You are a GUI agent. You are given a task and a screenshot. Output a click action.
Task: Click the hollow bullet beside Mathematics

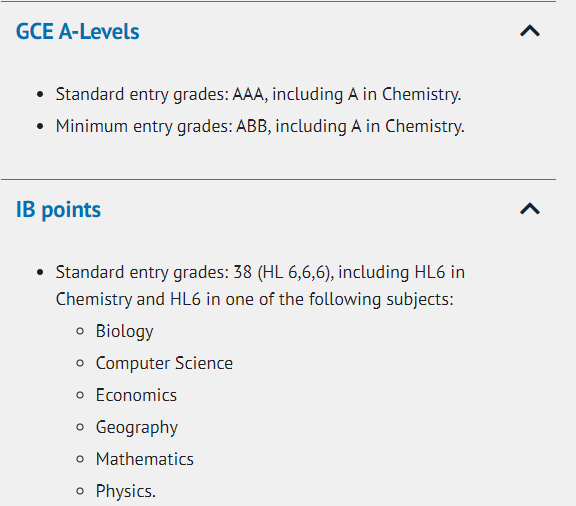[x=80, y=459]
